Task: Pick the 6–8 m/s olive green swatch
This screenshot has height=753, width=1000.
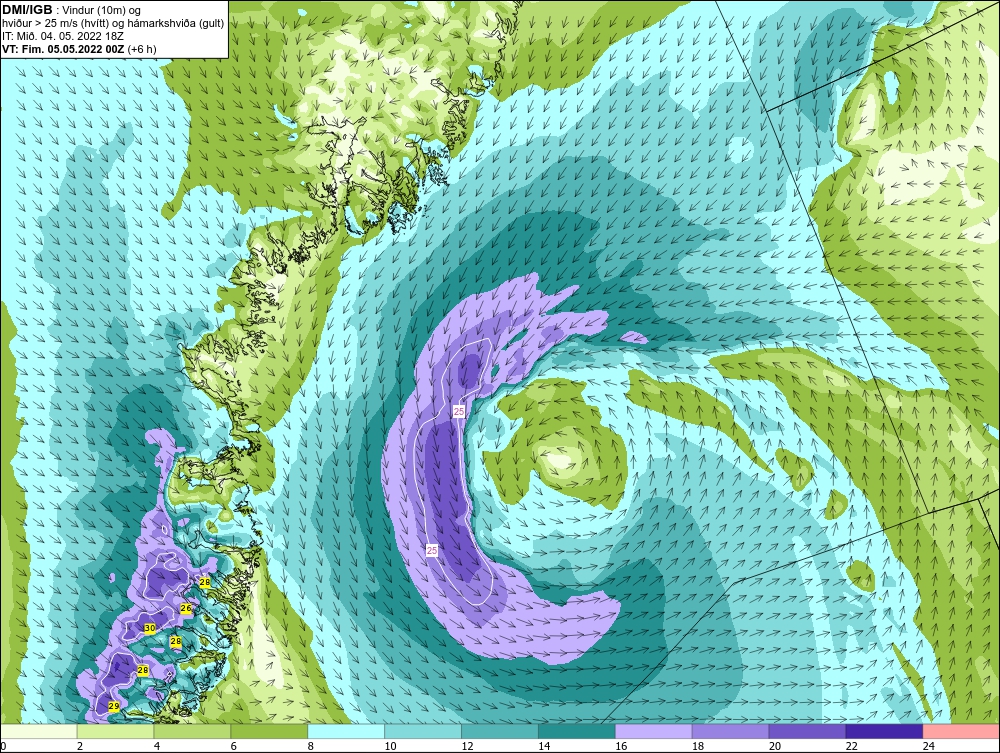Action: (269, 731)
